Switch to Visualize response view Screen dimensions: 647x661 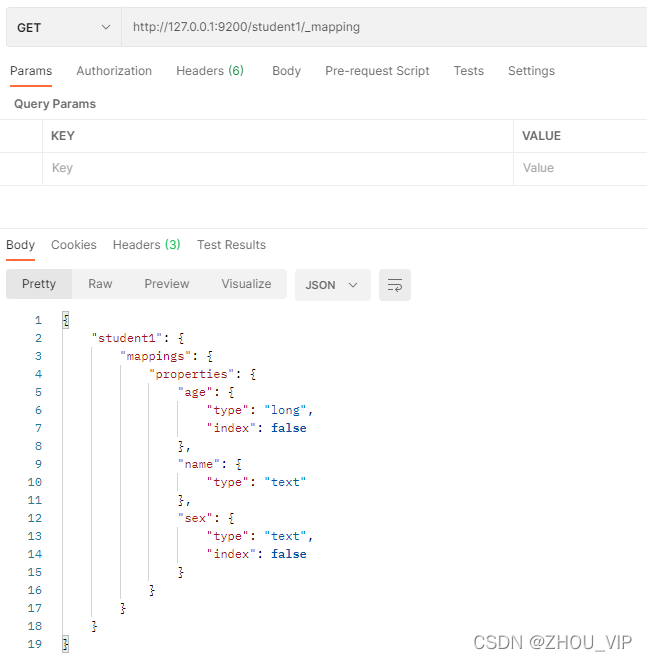click(247, 284)
